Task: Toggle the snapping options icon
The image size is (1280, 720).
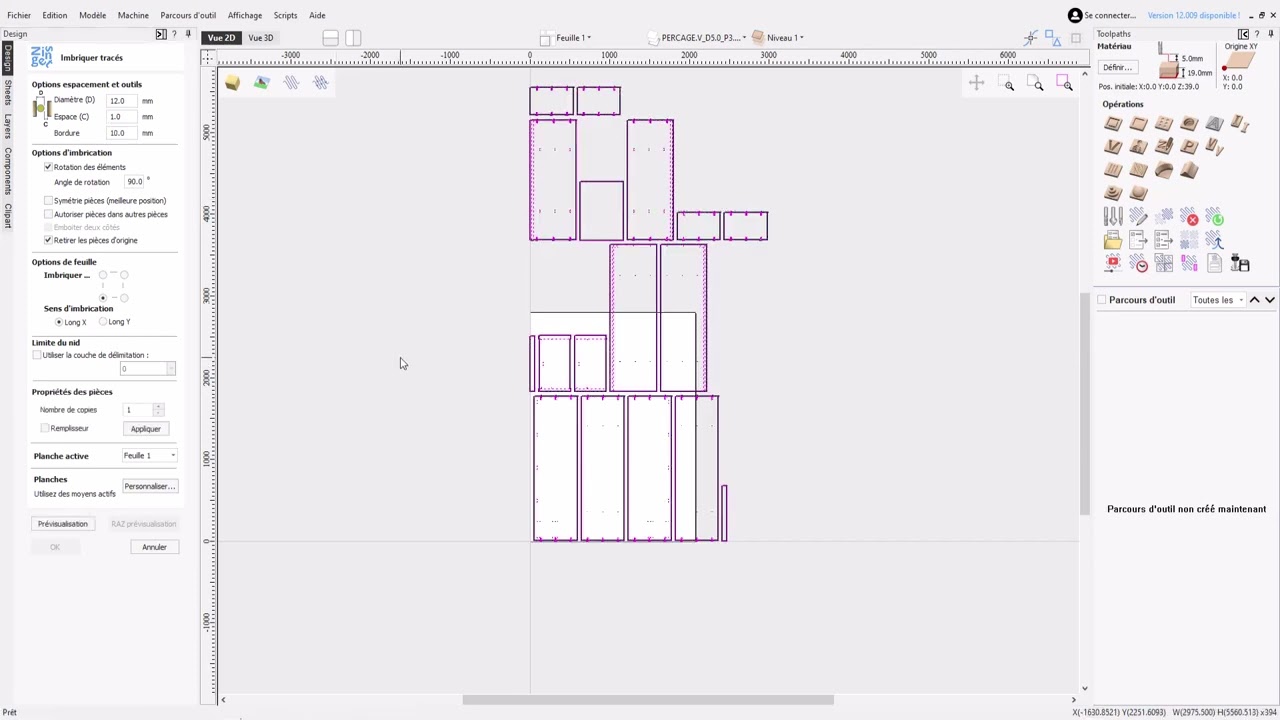Action: click(x=1031, y=37)
